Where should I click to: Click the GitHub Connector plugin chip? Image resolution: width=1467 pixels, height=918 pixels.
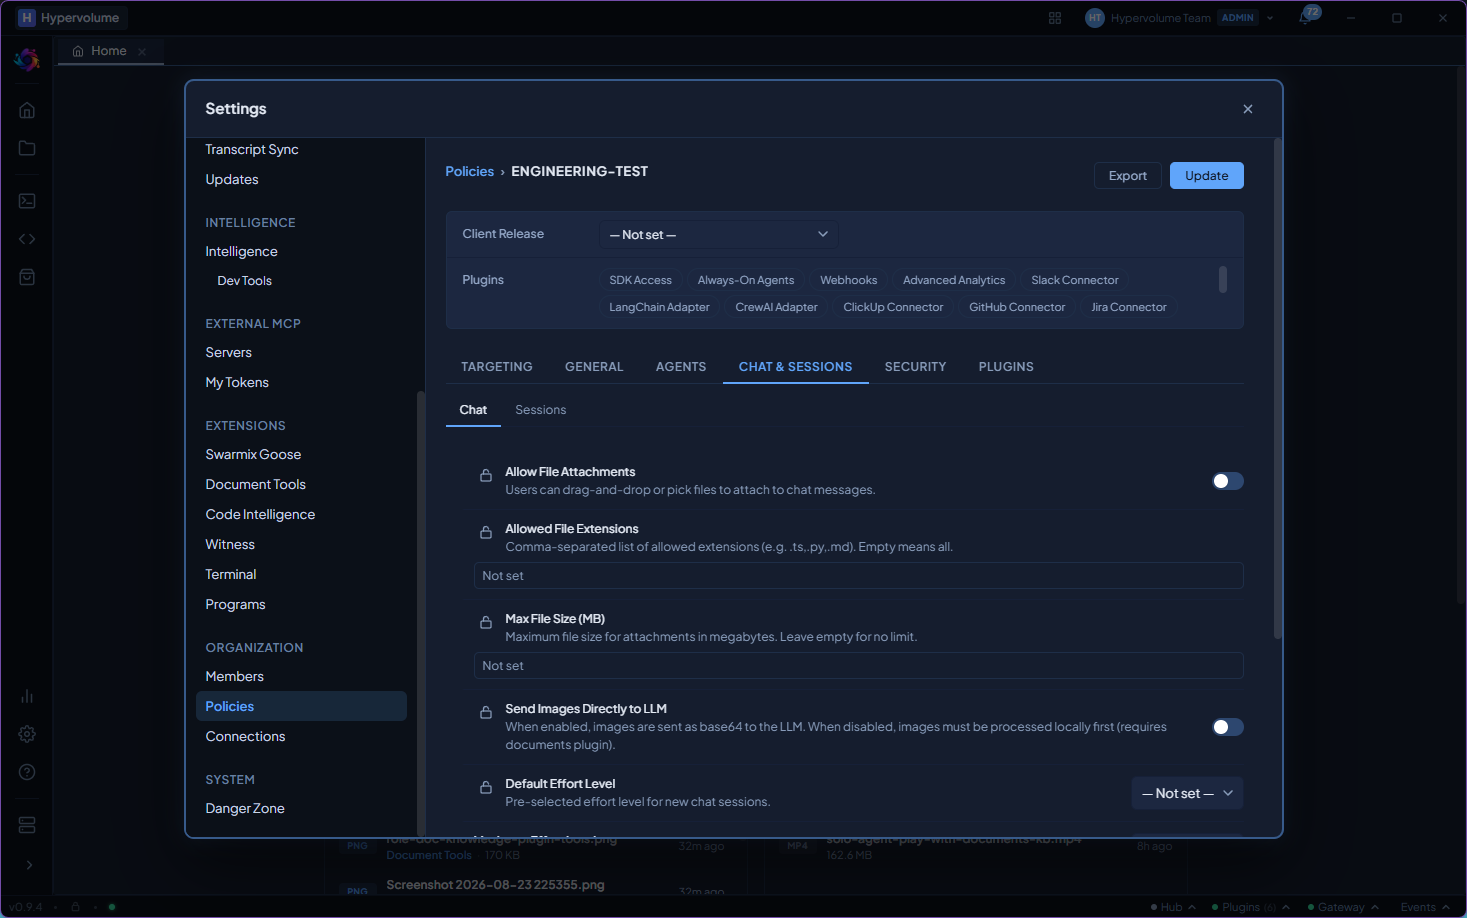pyautogui.click(x=1017, y=307)
